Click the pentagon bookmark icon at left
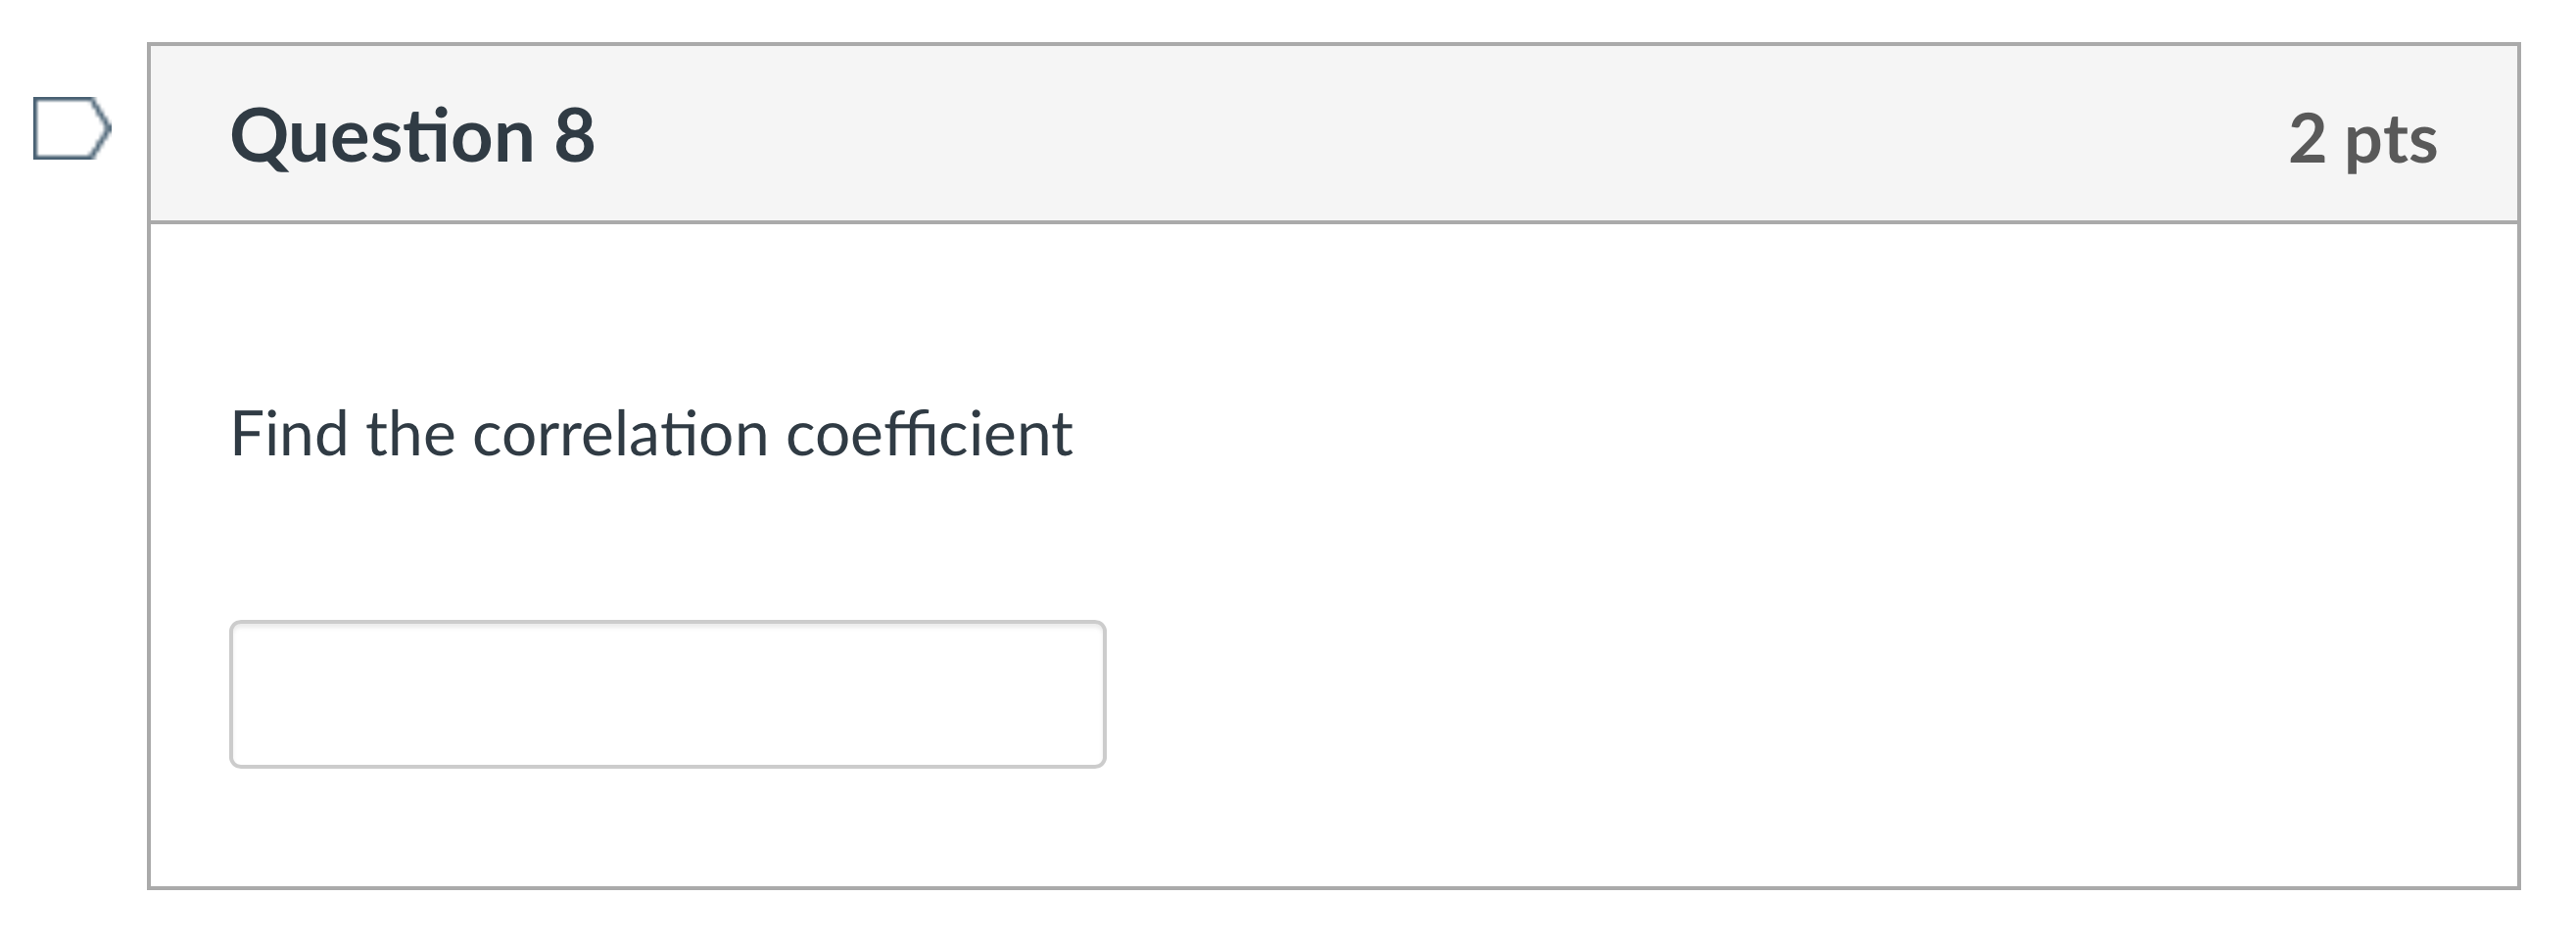The height and width of the screenshot is (944, 2576). [71, 128]
